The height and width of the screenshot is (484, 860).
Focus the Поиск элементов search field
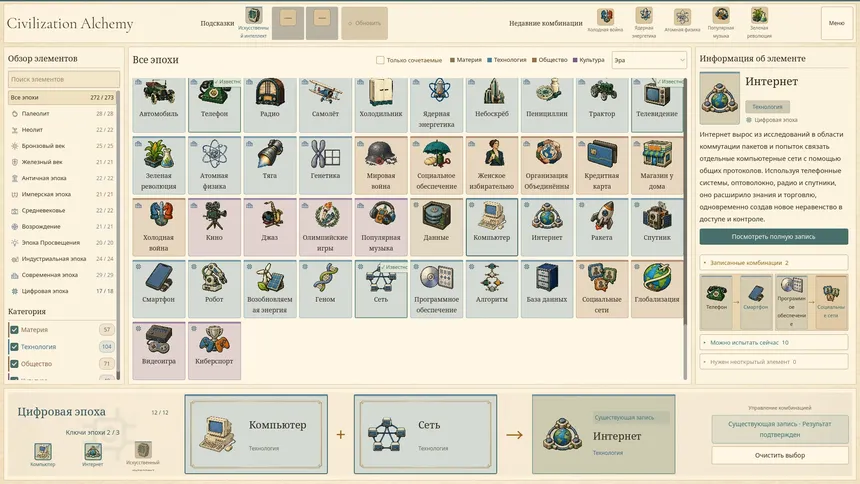coord(64,79)
